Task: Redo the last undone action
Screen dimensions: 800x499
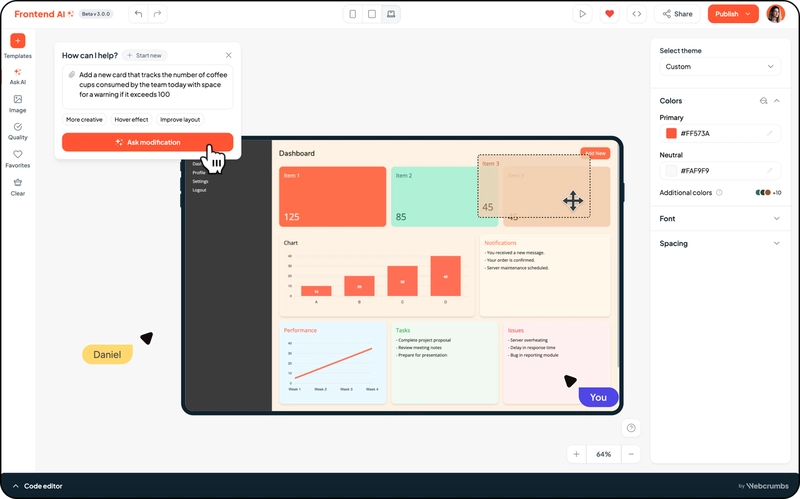Action: point(157,14)
